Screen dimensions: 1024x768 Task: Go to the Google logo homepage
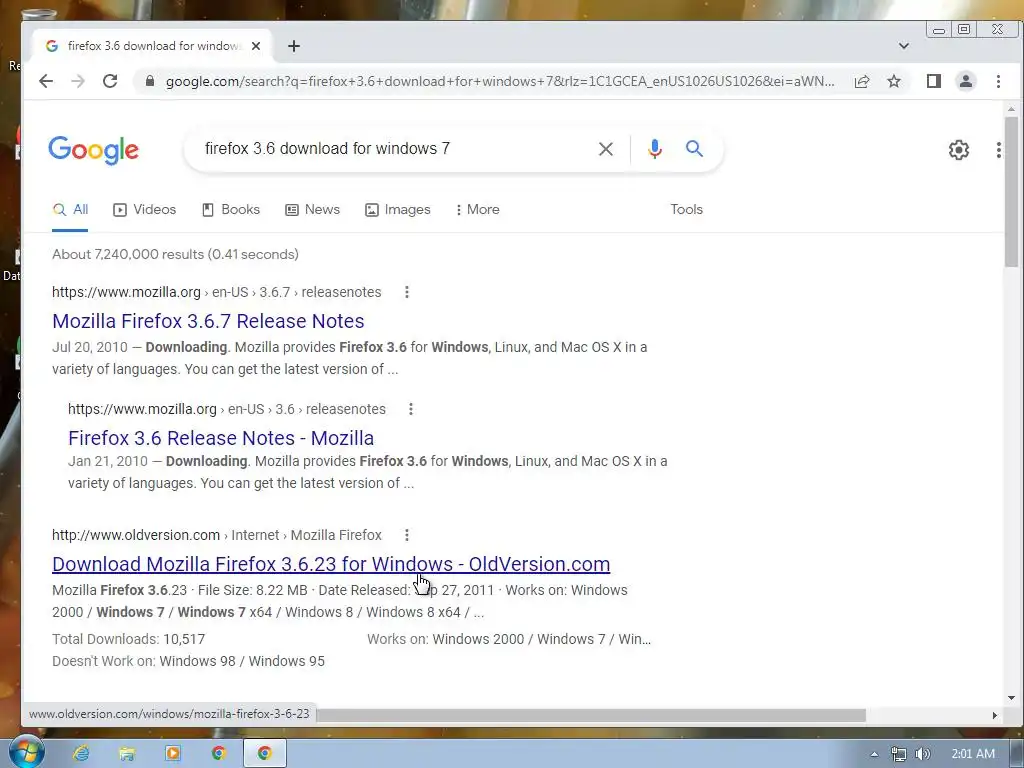[93, 150]
